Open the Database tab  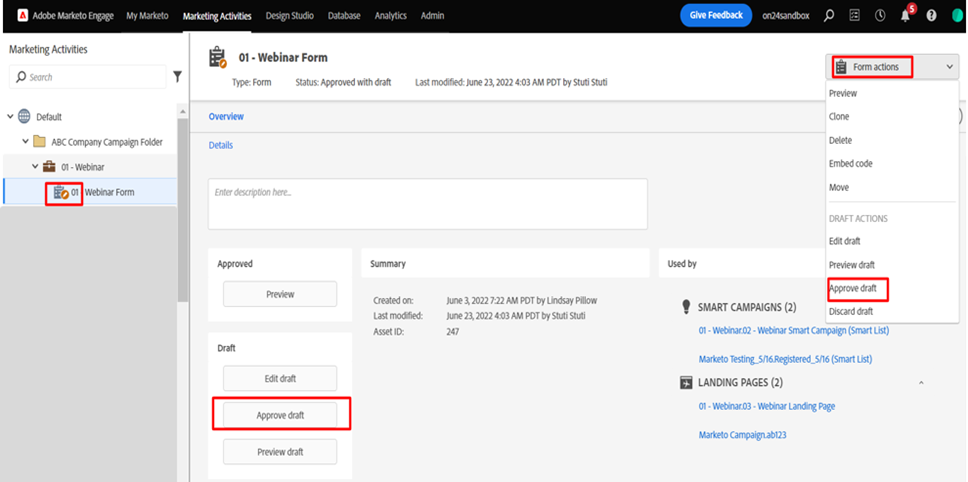344,16
